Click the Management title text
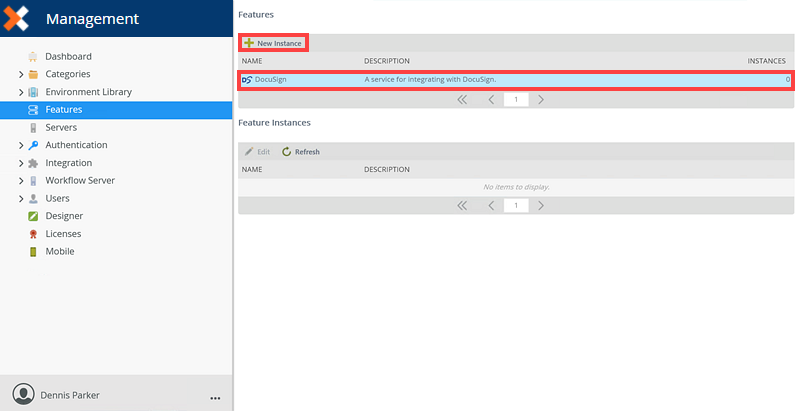This screenshot has width=800, height=411. (92, 19)
